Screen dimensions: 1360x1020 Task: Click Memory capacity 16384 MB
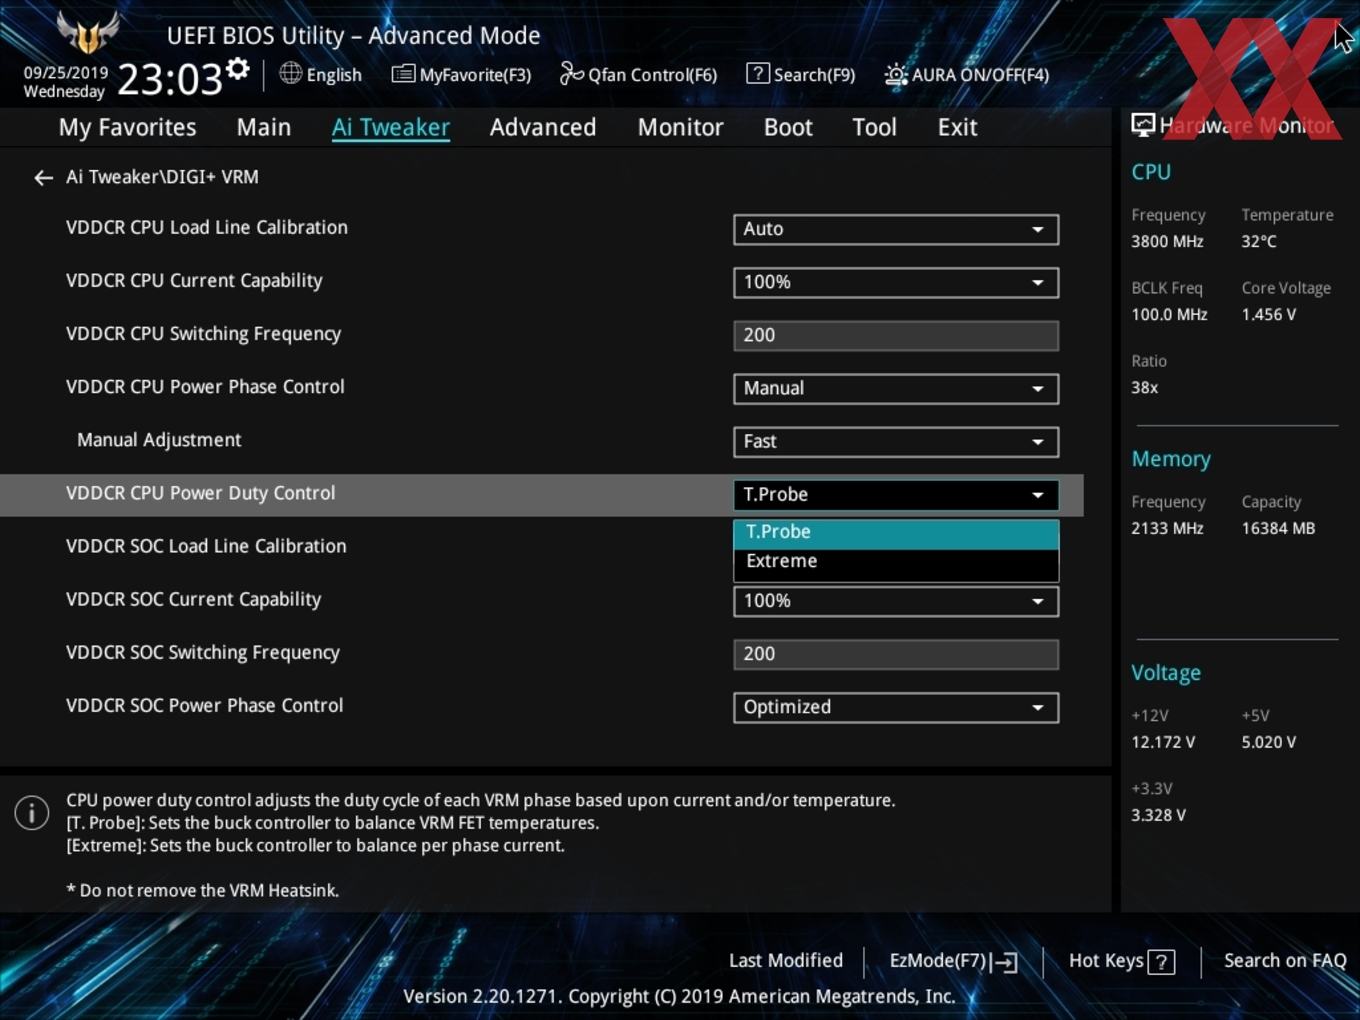1278,529
